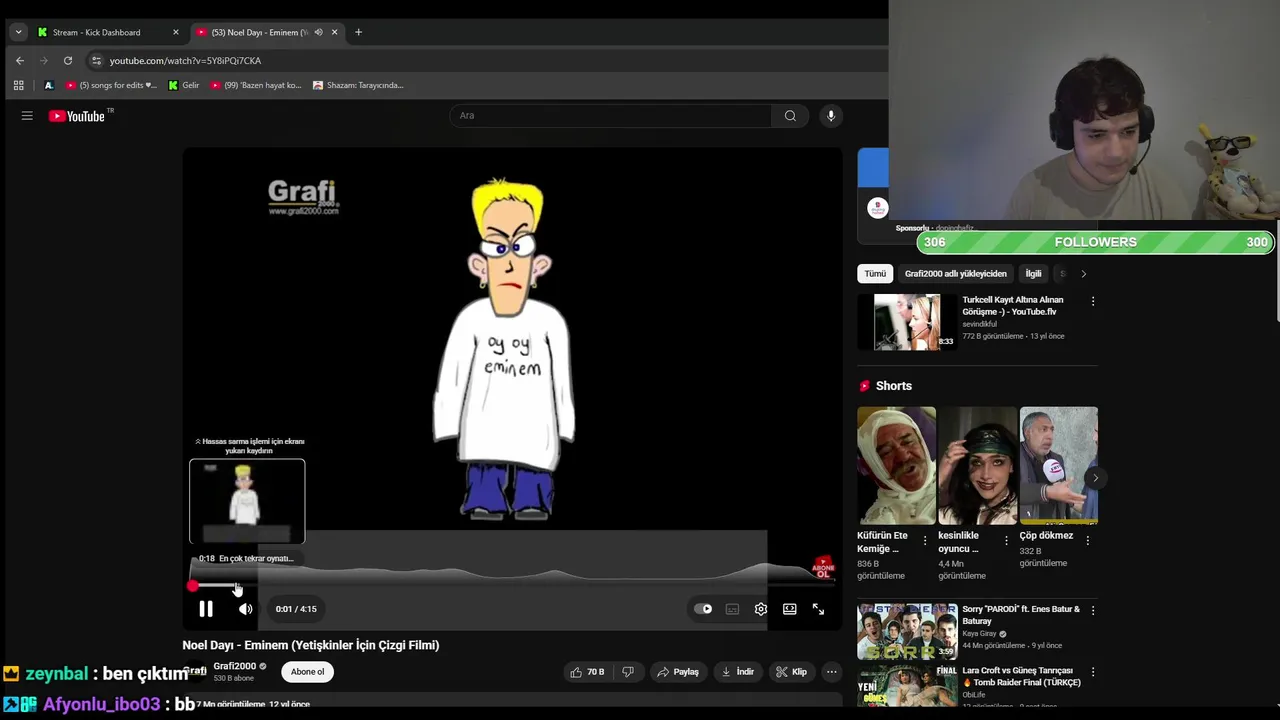Open the tab search dropdown arrow
The image size is (1280, 720).
pyautogui.click(x=18, y=32)
